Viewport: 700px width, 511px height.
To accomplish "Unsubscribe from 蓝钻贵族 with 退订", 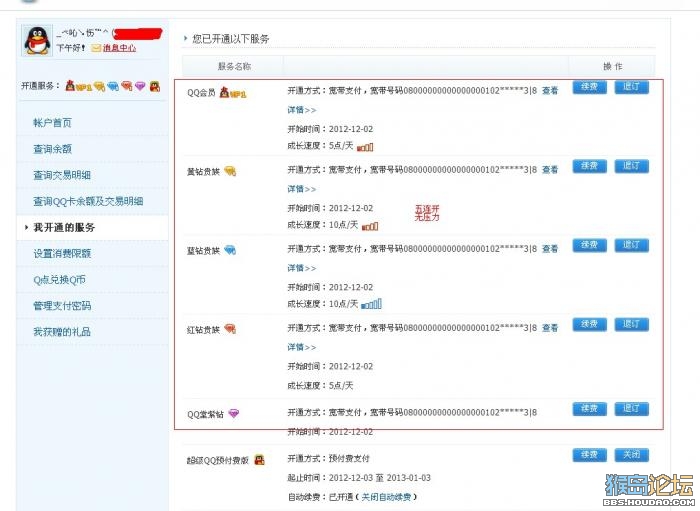I will (631, 245).
